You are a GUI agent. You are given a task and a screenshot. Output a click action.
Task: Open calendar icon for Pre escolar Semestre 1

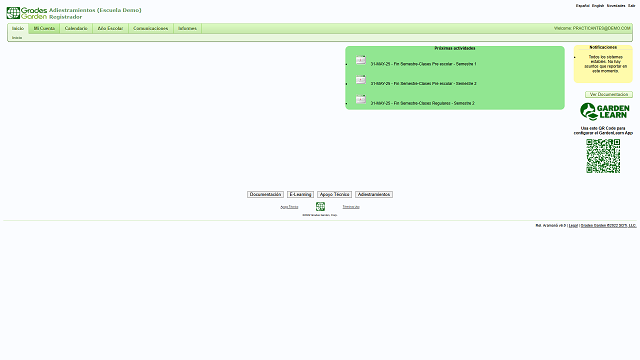(361, 60)
